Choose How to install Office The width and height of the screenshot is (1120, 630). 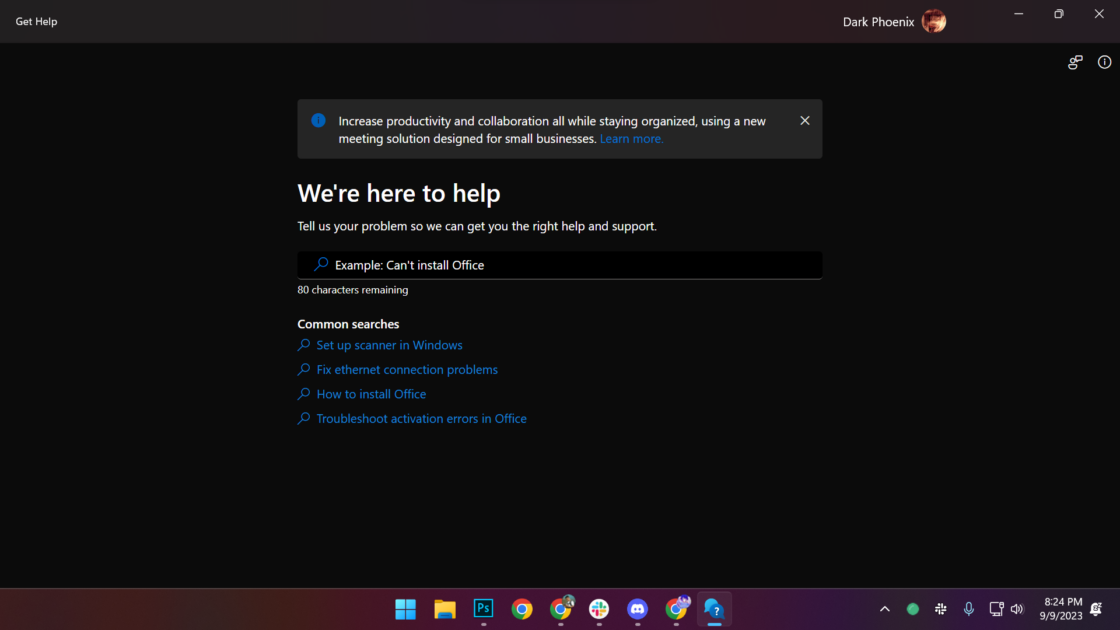pyautogui.click(x=371, y=394)
